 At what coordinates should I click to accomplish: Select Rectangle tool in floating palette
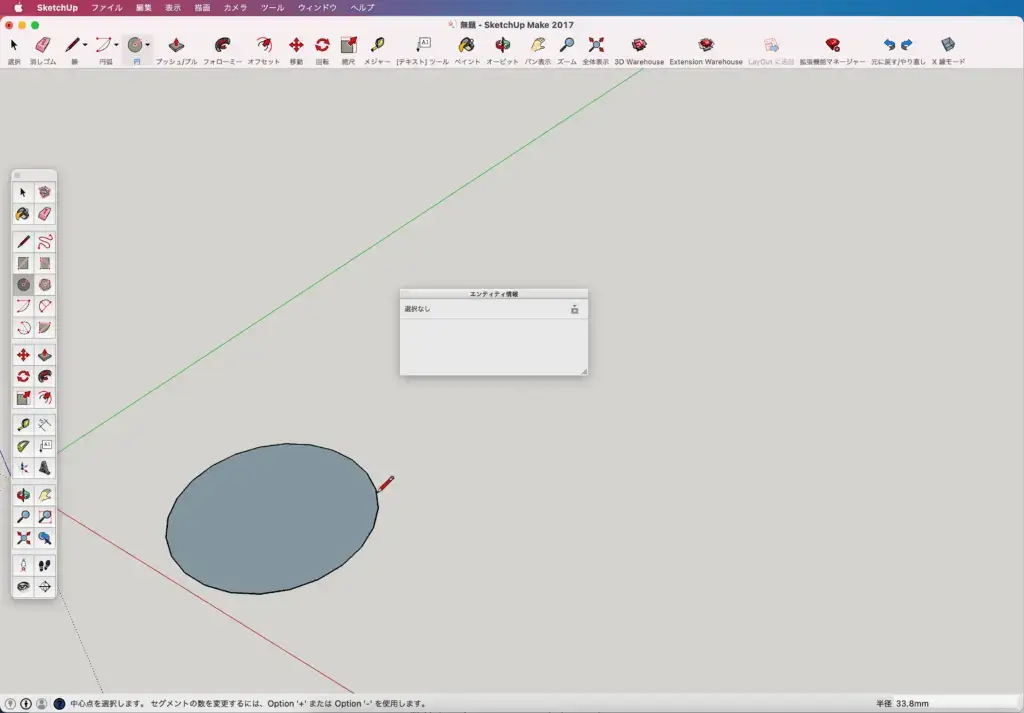point(23,263)
